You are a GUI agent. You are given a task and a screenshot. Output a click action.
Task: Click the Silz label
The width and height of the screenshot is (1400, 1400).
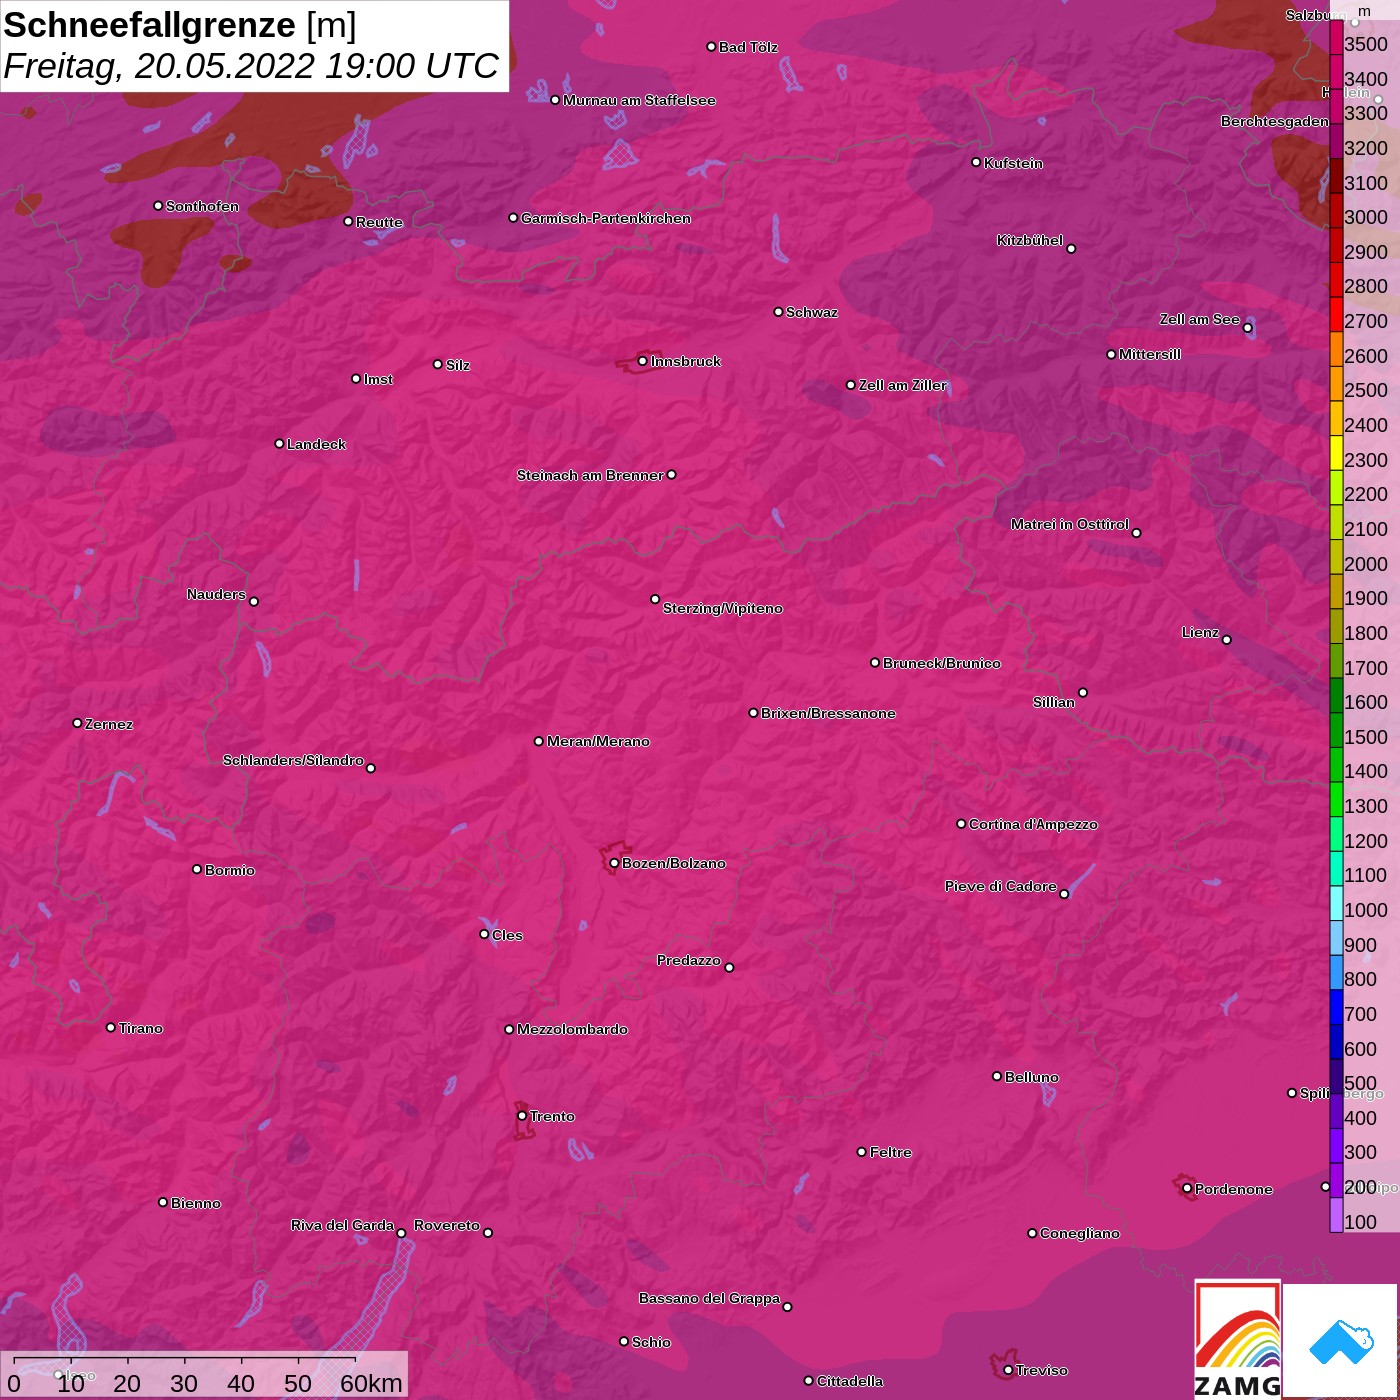(457, 365)
